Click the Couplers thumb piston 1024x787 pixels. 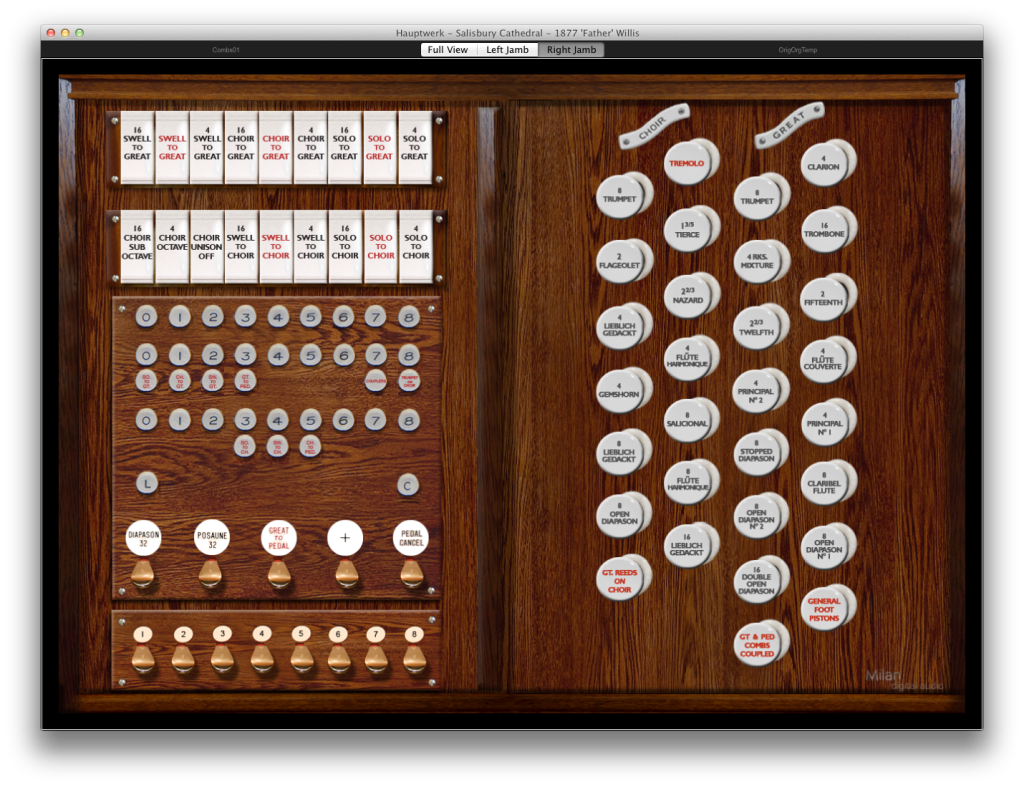[x=376, y=381]
